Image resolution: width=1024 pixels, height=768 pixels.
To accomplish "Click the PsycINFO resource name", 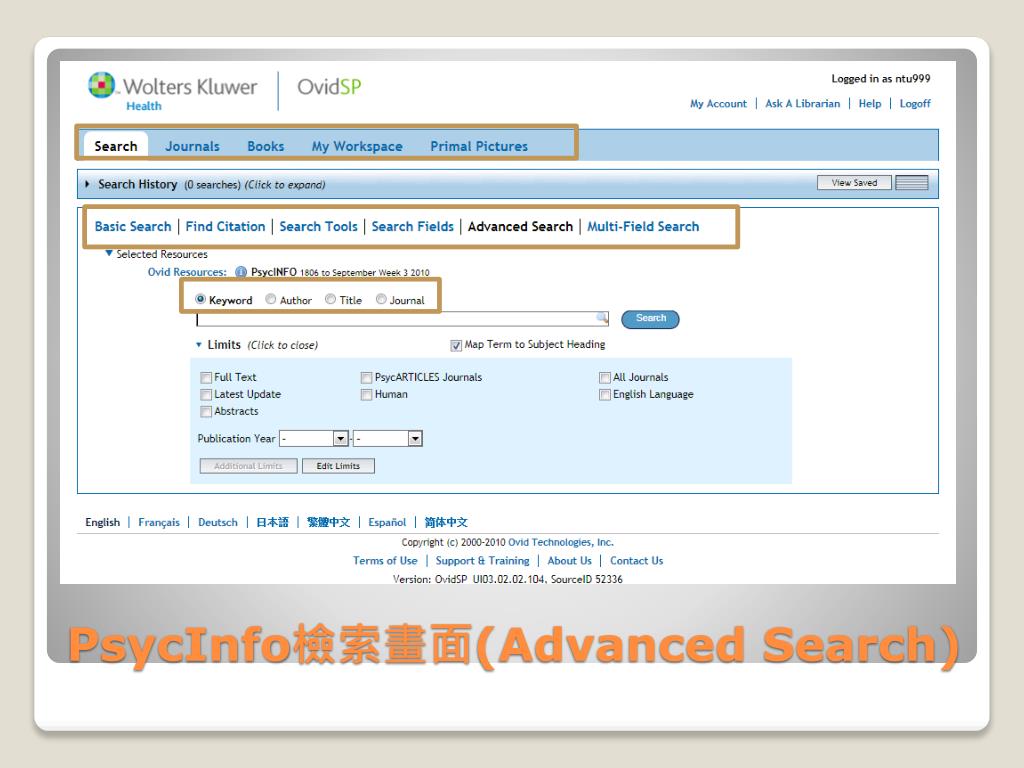I will tap(274, 272).
